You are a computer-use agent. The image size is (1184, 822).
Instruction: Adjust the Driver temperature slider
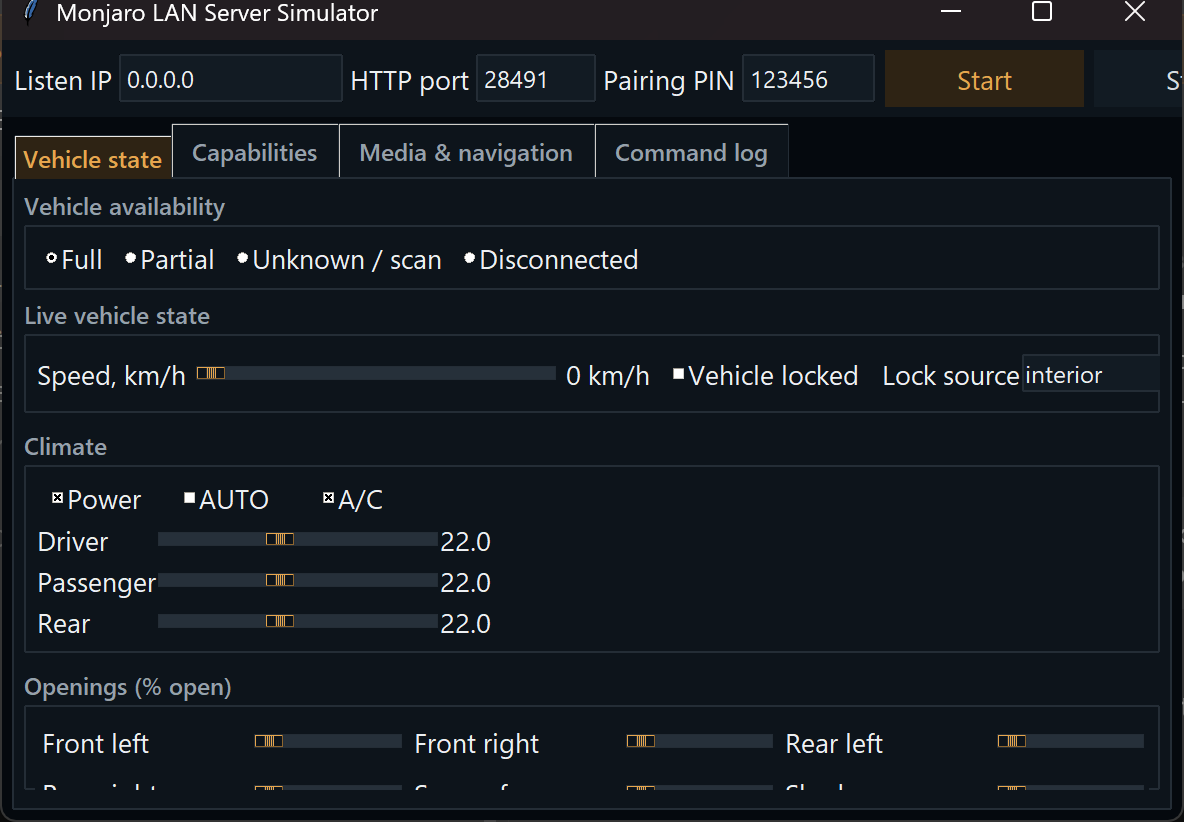pyautogui.click(x=298, y=539)
